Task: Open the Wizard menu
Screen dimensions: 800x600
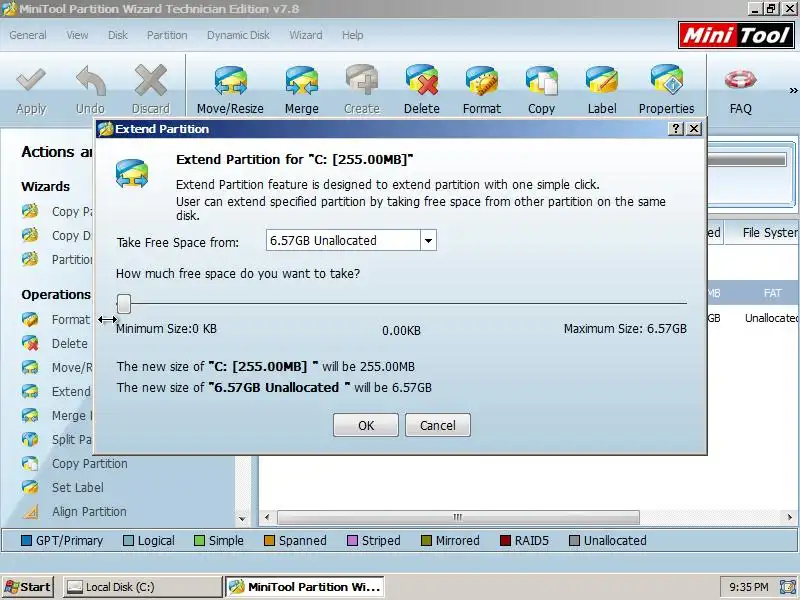Action: tap(306, 35)
